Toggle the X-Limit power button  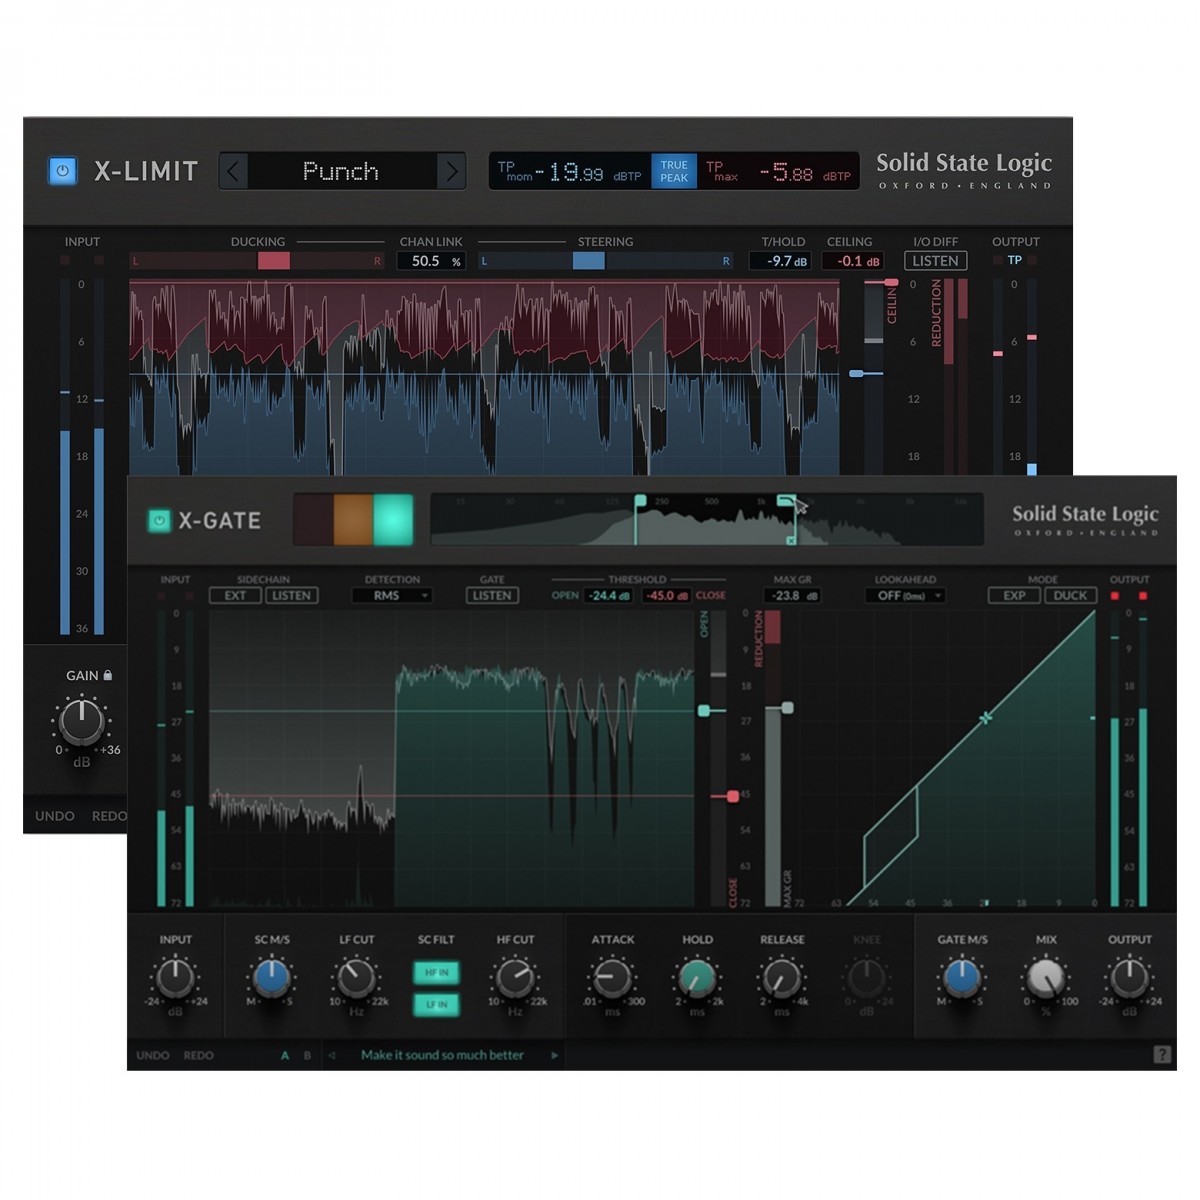(62, 171)
